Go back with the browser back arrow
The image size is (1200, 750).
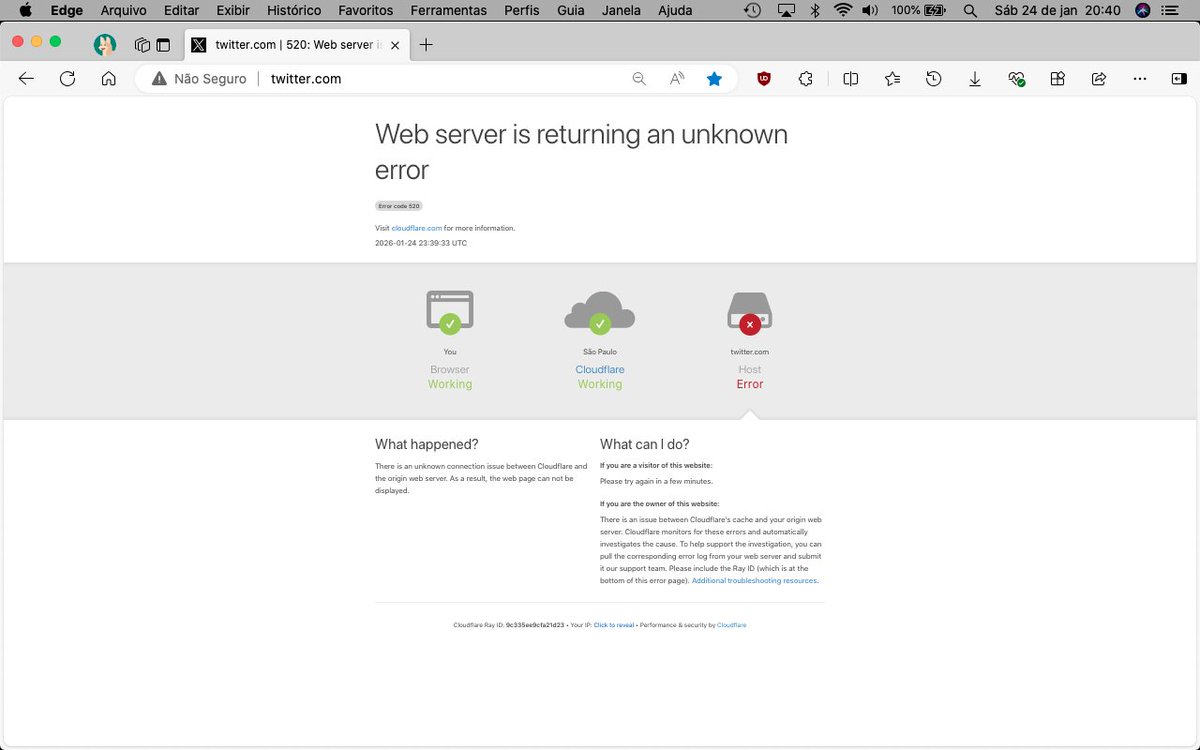tap(26, 79)
